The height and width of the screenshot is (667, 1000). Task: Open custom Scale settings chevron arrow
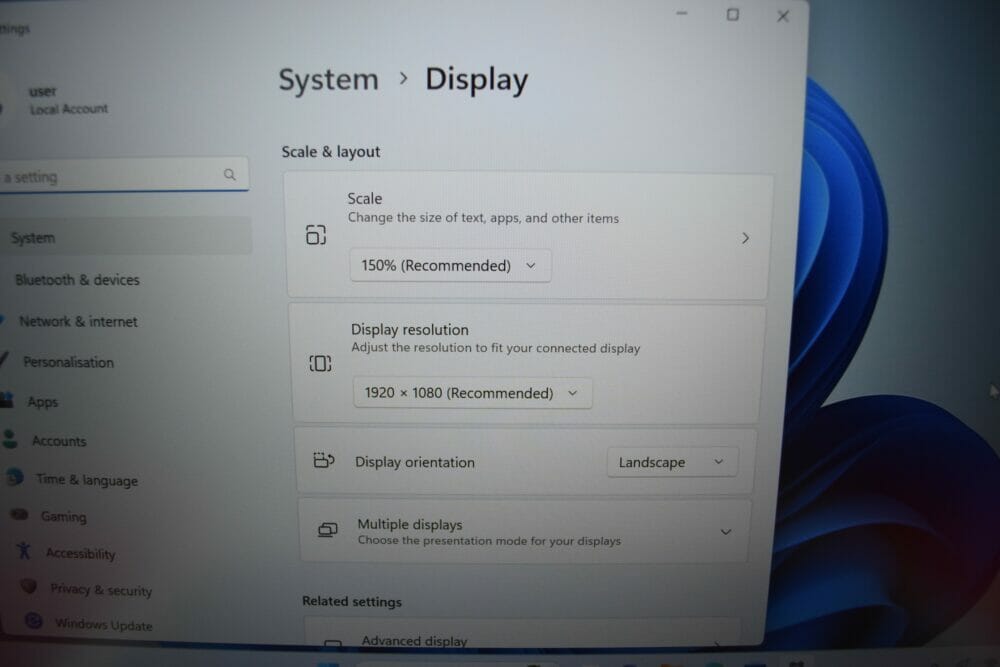click(745, 238)
